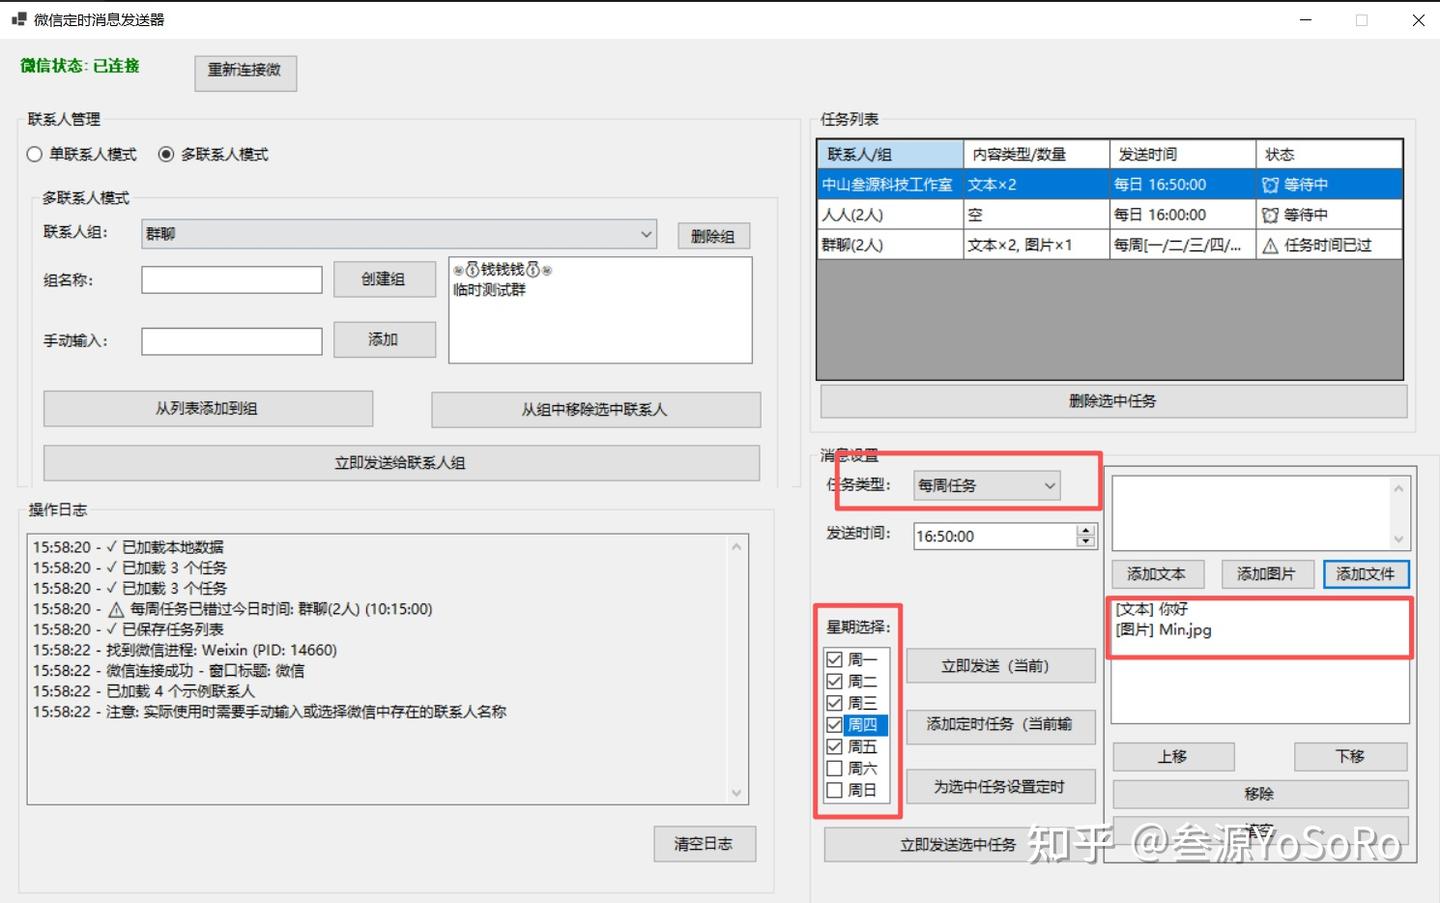Click the message text entry box

point(1251,512)
